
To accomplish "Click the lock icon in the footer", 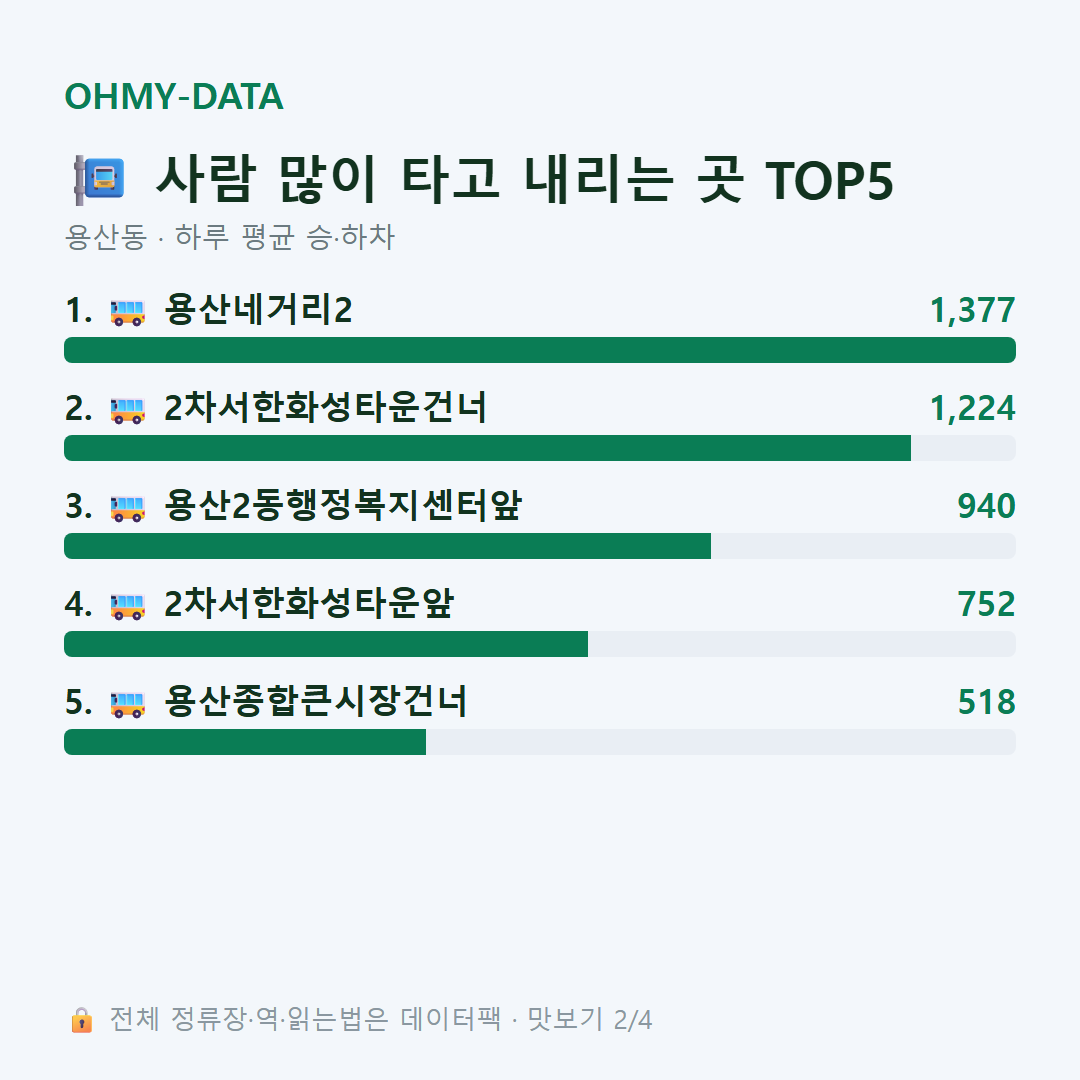I will click(x=81, y=1020).
